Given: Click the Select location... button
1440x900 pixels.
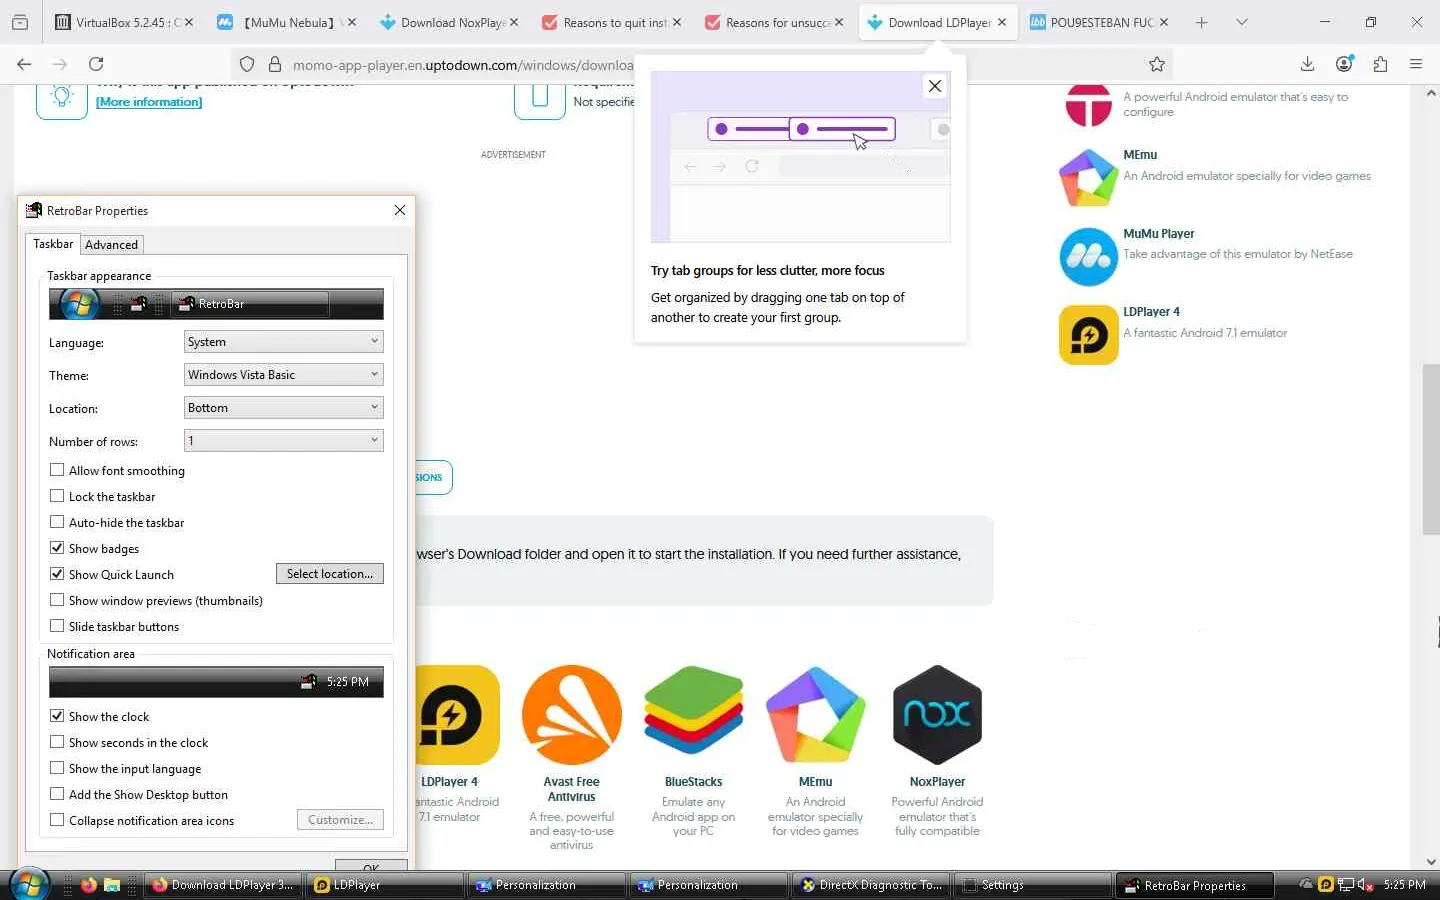Looking at the screenshot, I should pyautogui.click(x=330, y=574).
